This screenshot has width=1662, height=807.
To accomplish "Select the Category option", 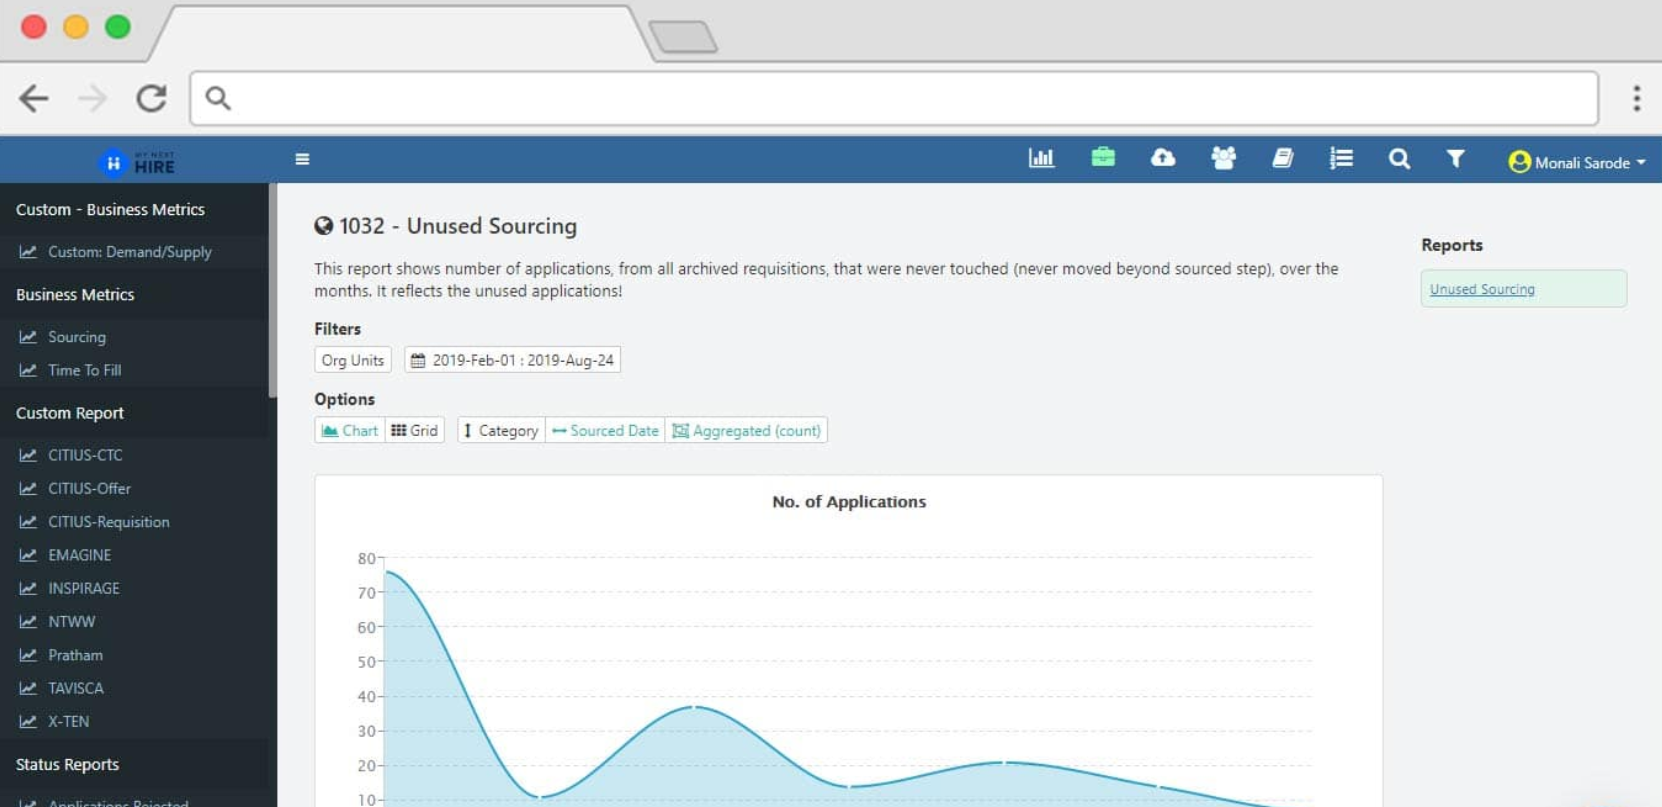I will (x=501, y=431).
